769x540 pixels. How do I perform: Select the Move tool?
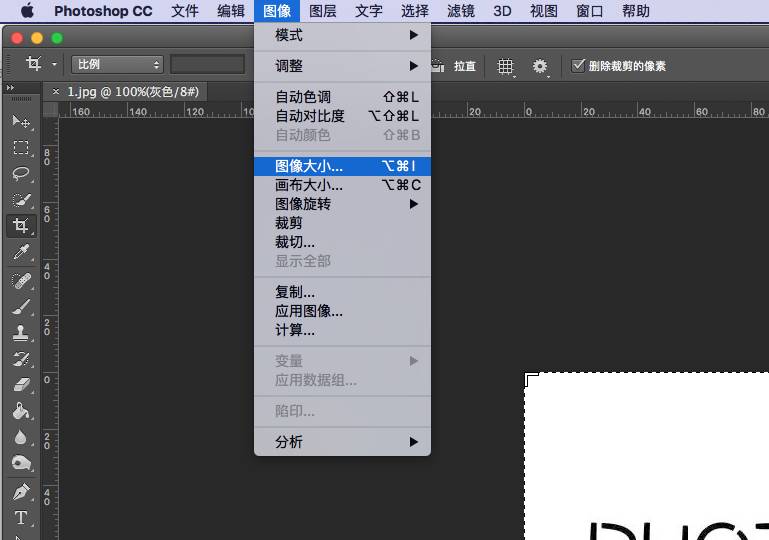pyautogui.click(x=21, y=121)
